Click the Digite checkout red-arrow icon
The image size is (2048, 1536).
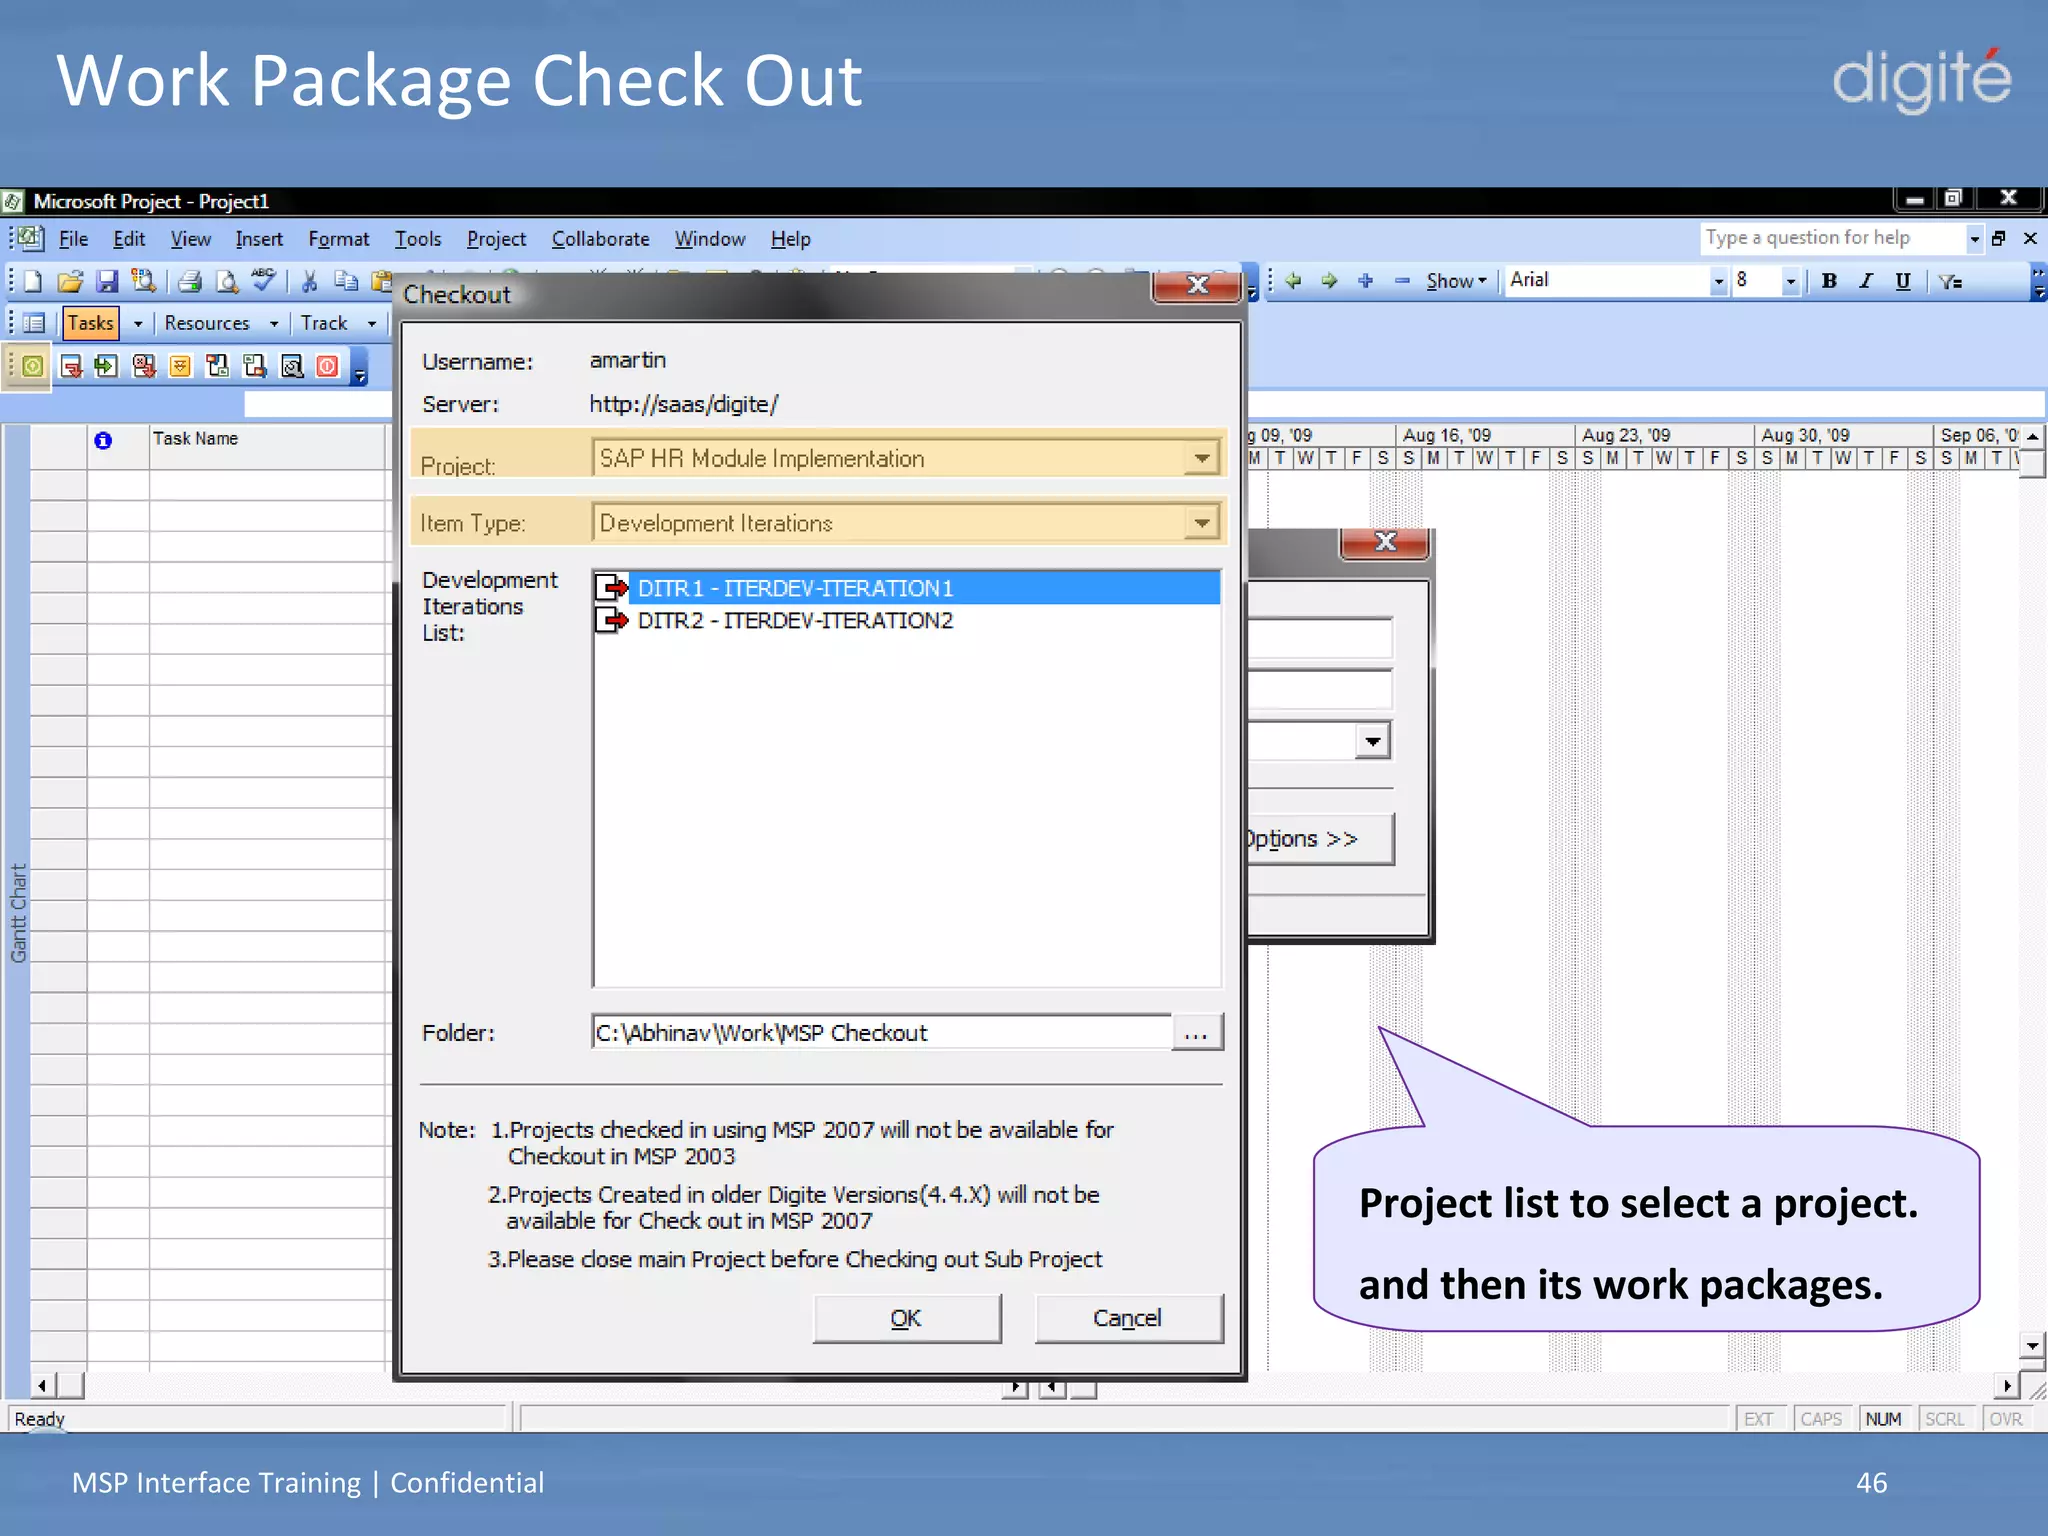click(70, 366)
